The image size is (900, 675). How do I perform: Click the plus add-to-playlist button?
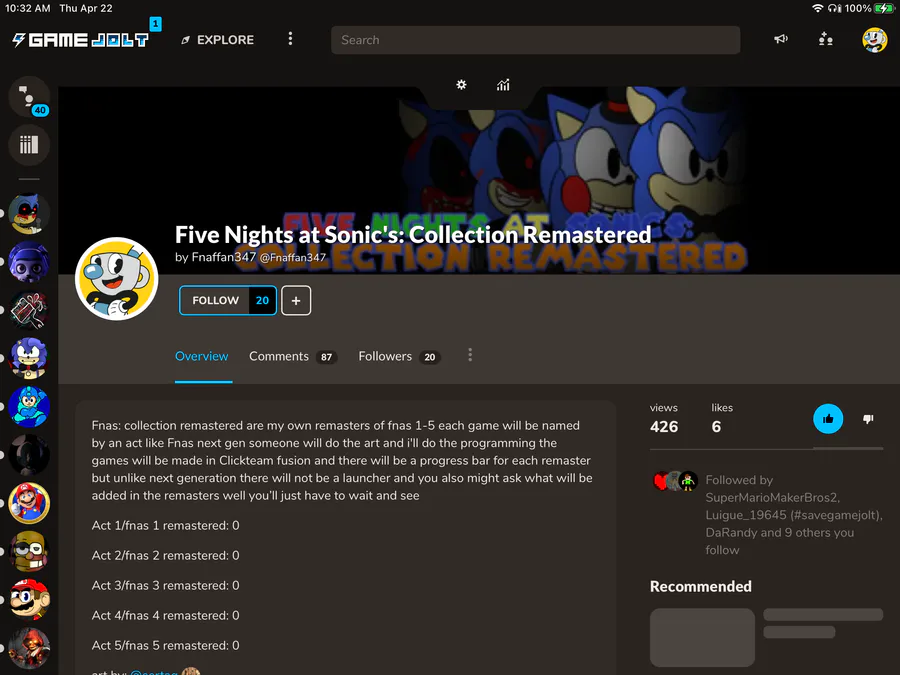pyautogui.click(x=296, y=300)
